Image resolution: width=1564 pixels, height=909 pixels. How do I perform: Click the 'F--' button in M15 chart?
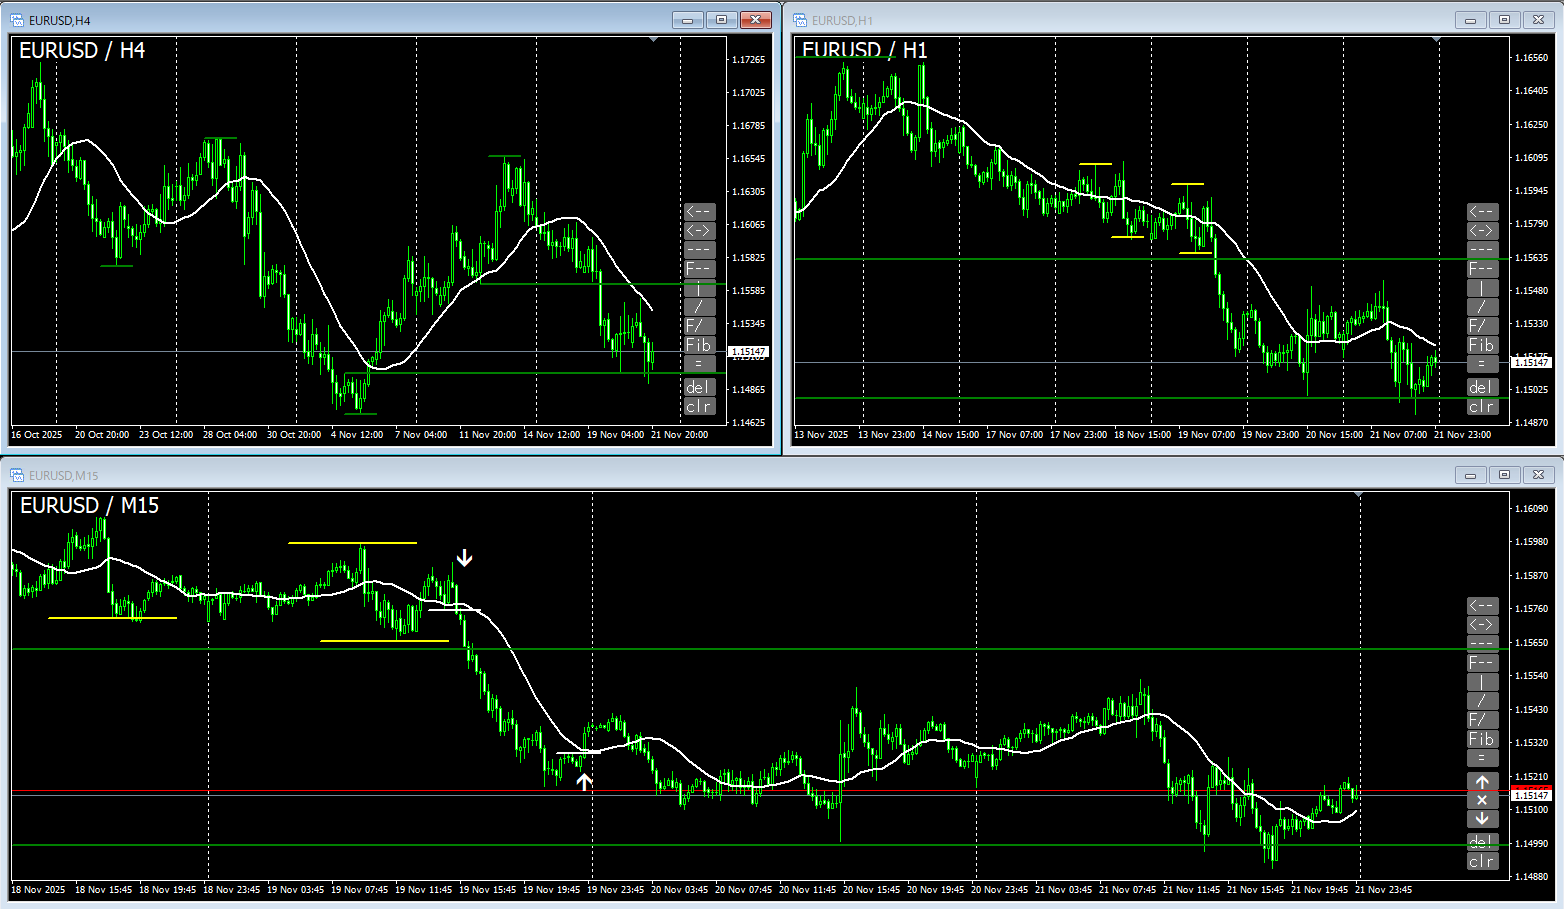click(1482, 662)
